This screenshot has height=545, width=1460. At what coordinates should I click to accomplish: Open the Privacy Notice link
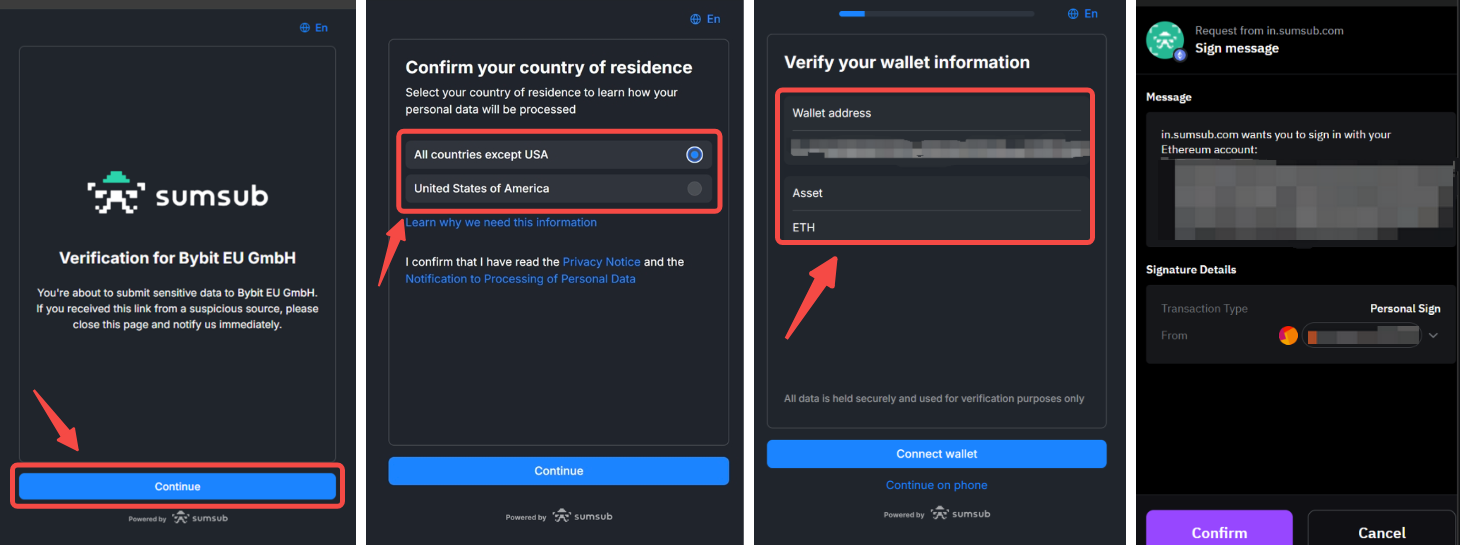coord(601,262)
